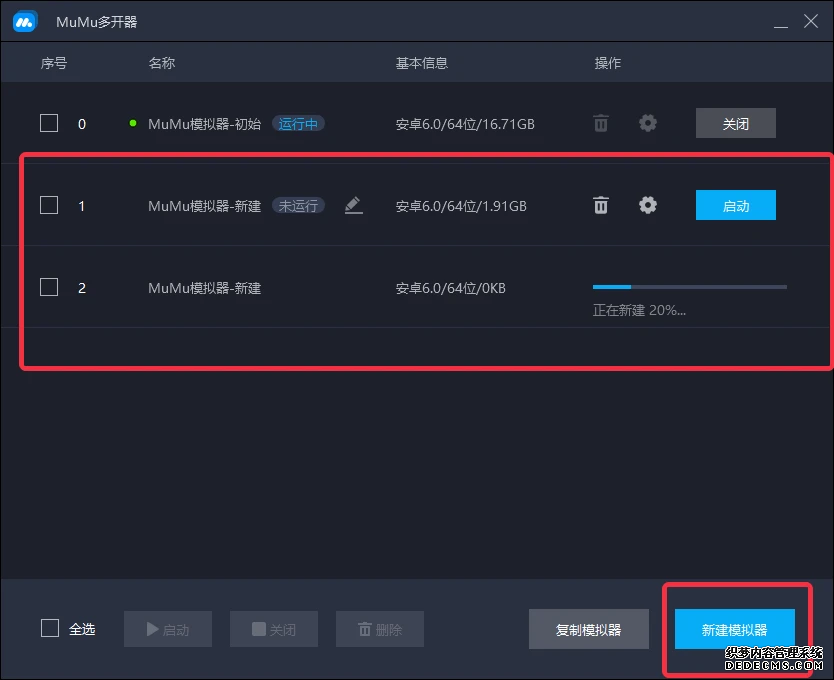Select the MuMu模拟器-初始 name
This screenshot has width=834, height=680.
point(204,124)
